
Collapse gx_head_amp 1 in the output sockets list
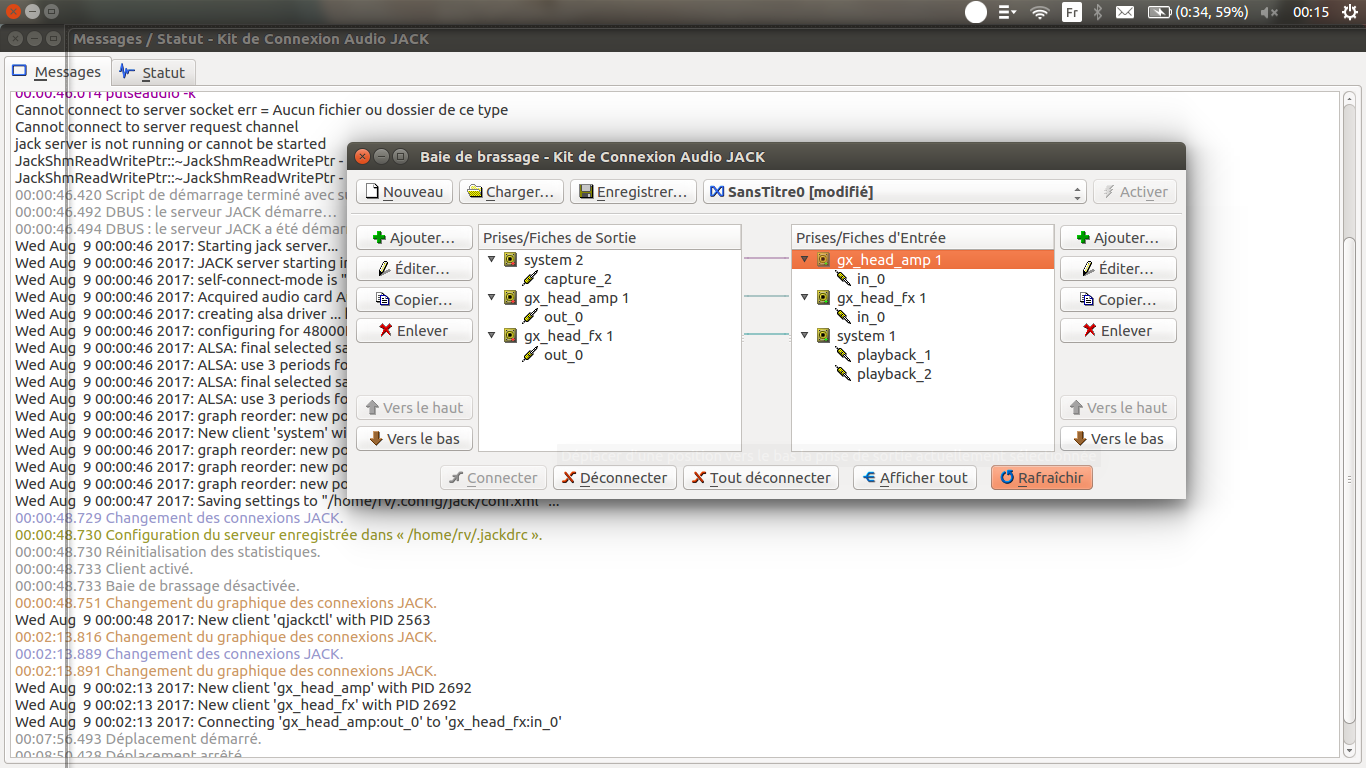tap(491, 298)
